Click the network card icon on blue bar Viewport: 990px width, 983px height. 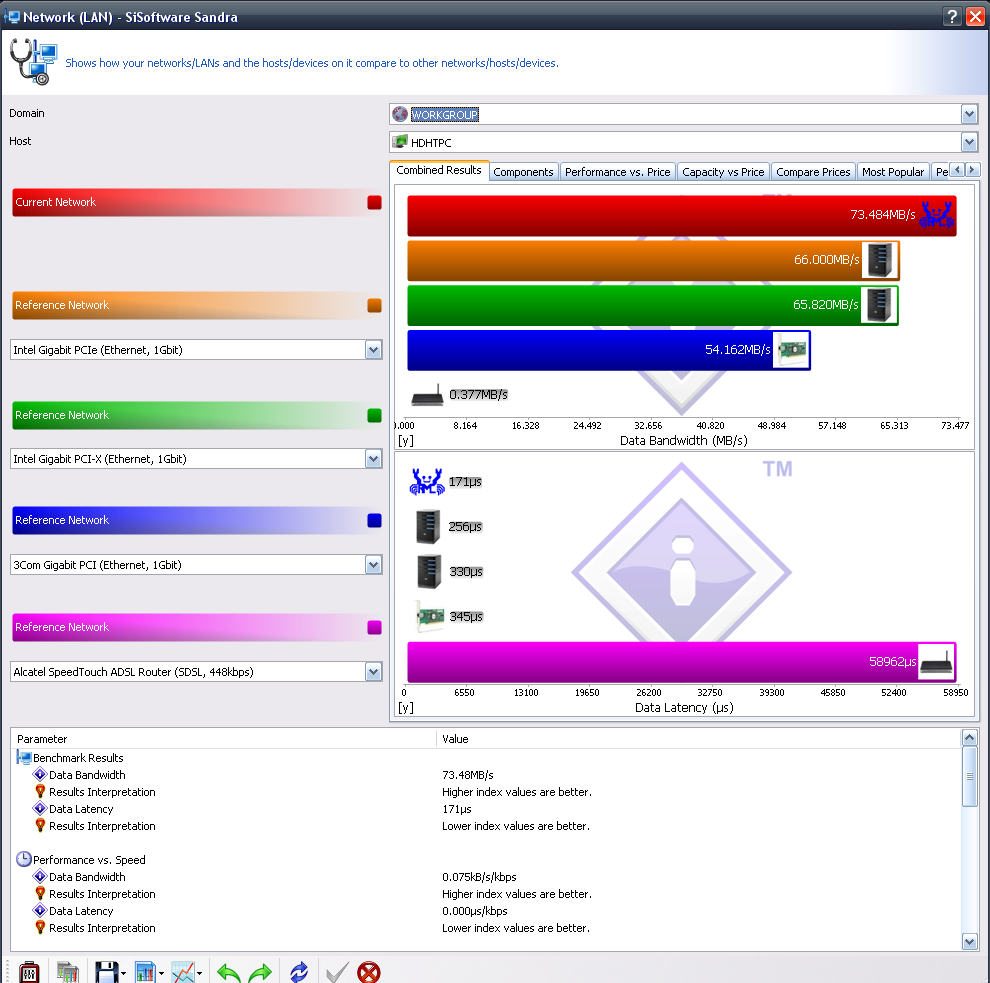point(791,350)
